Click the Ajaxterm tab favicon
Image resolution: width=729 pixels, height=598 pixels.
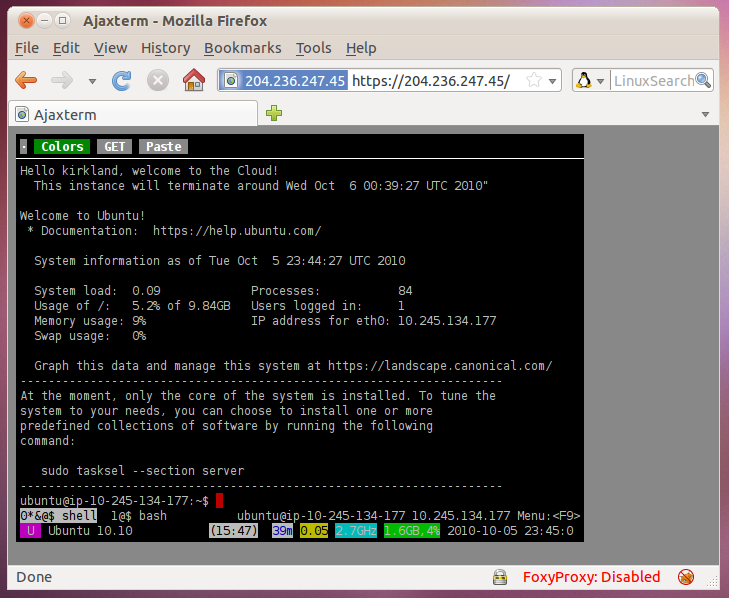[x=22, y=114]
